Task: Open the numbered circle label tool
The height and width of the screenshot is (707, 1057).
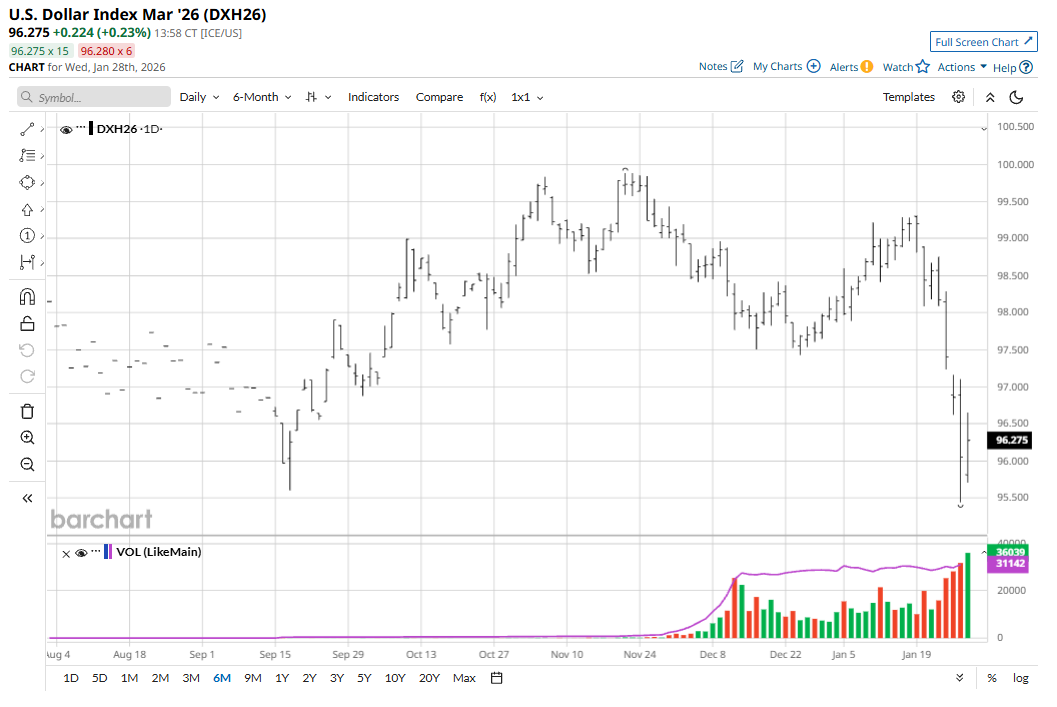Action: [27, 236]
